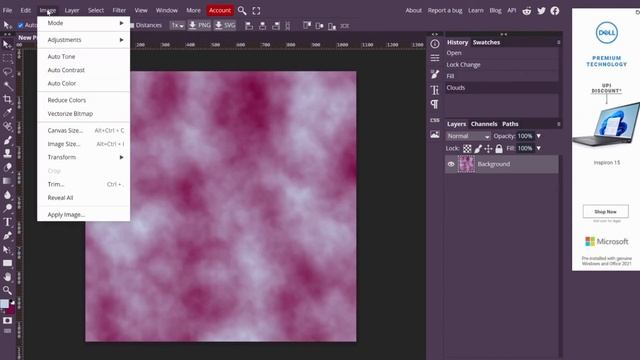Toggle lock all padlock icon
The width and height of the screenshot is (640, 360).
tap(499, 149)
